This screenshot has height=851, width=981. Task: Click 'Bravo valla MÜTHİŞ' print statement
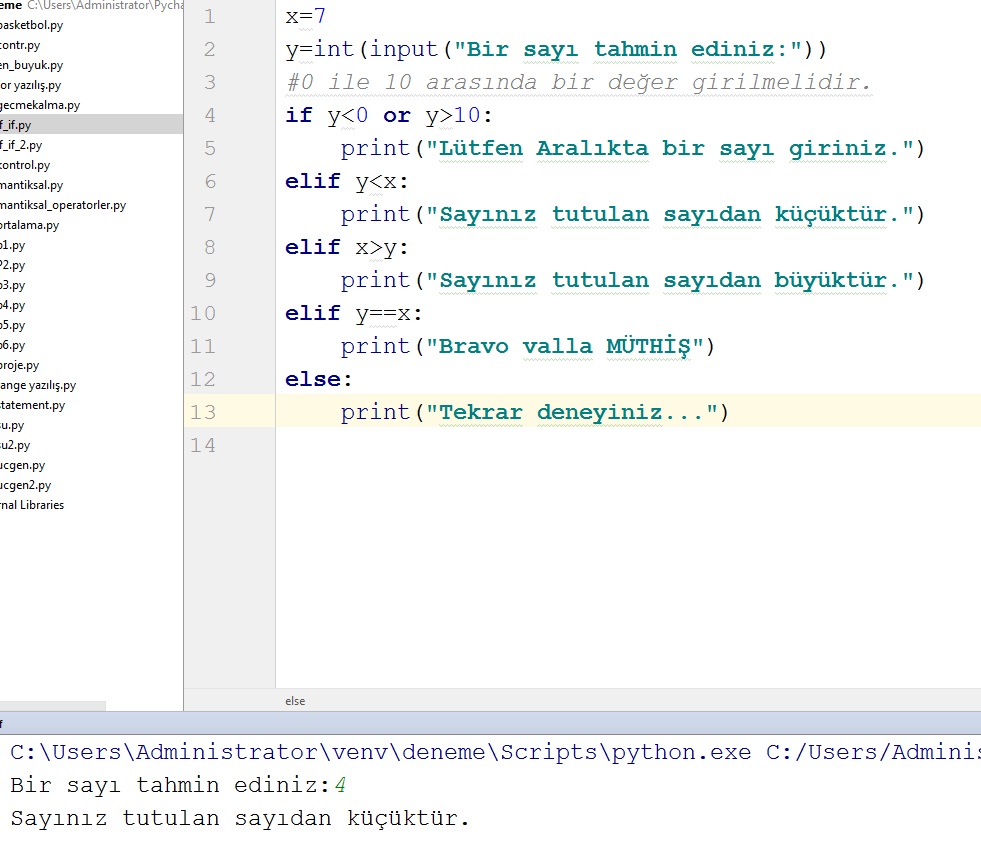(527, 346)
